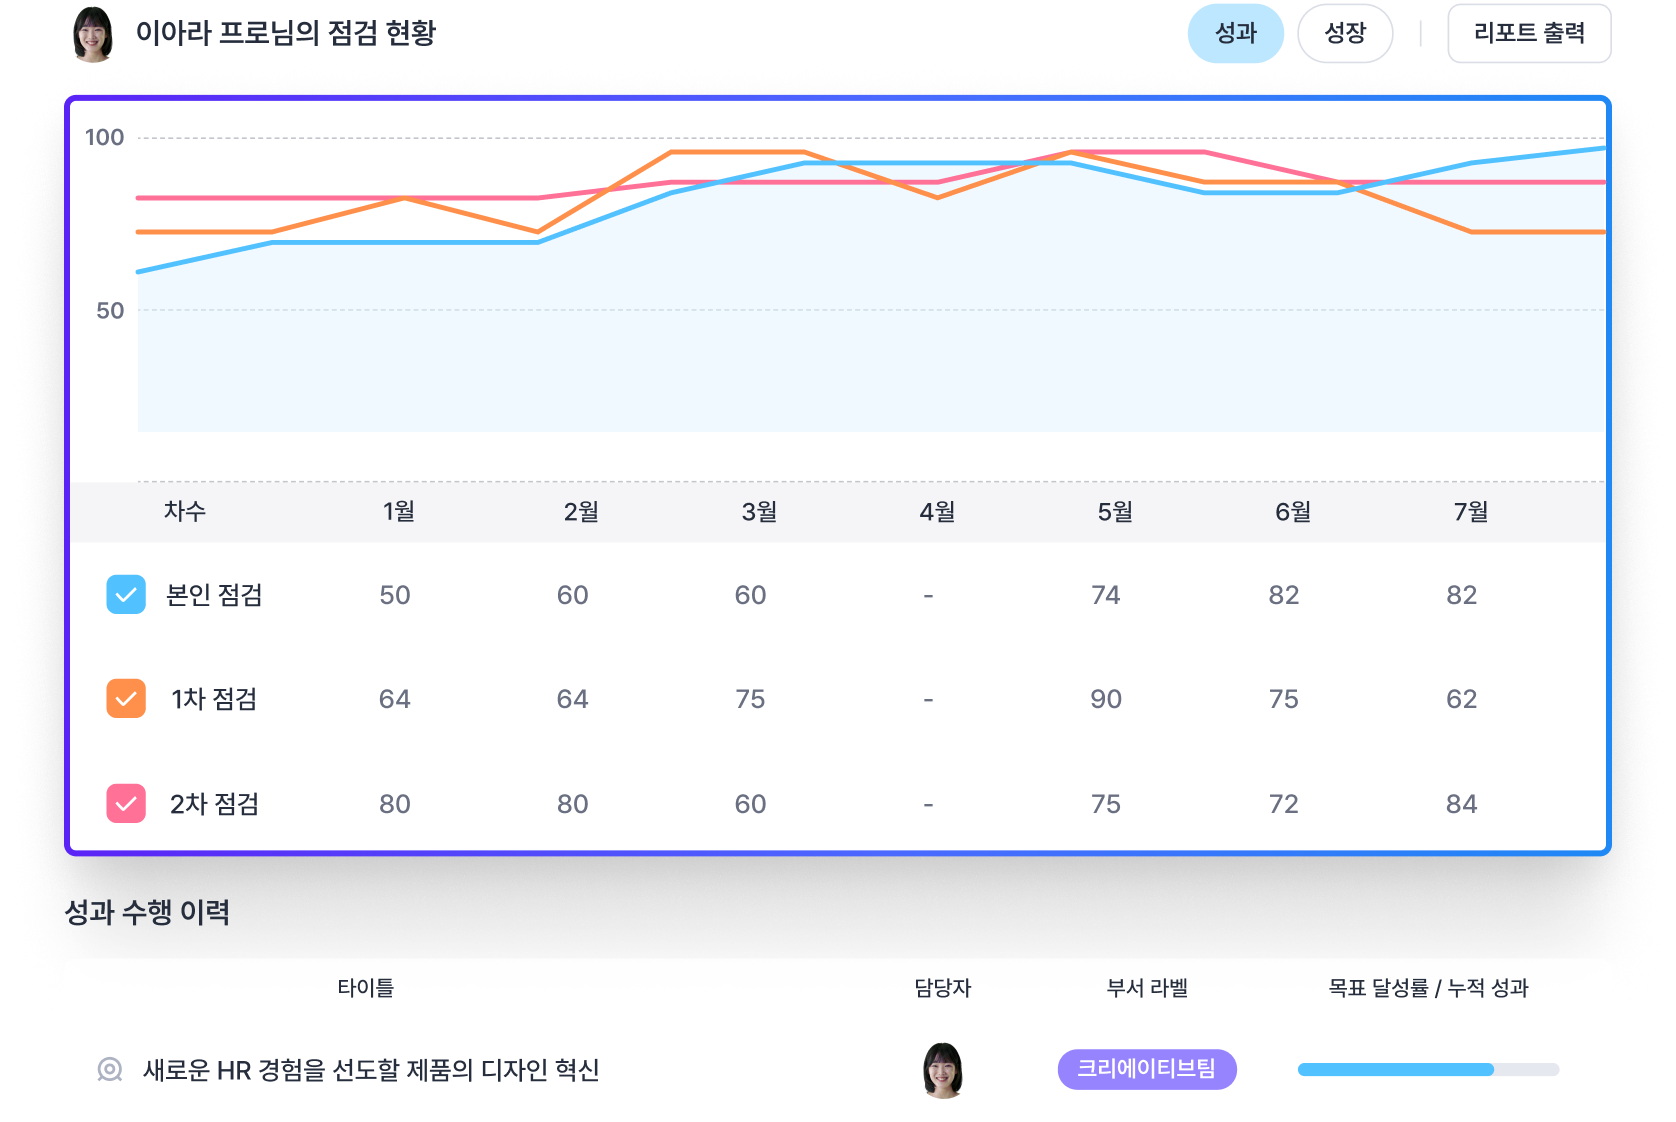Click the 타이틀 column header
This screenshot has height=1122, width=1676.
pyautogui.click(x=365, y=988)
